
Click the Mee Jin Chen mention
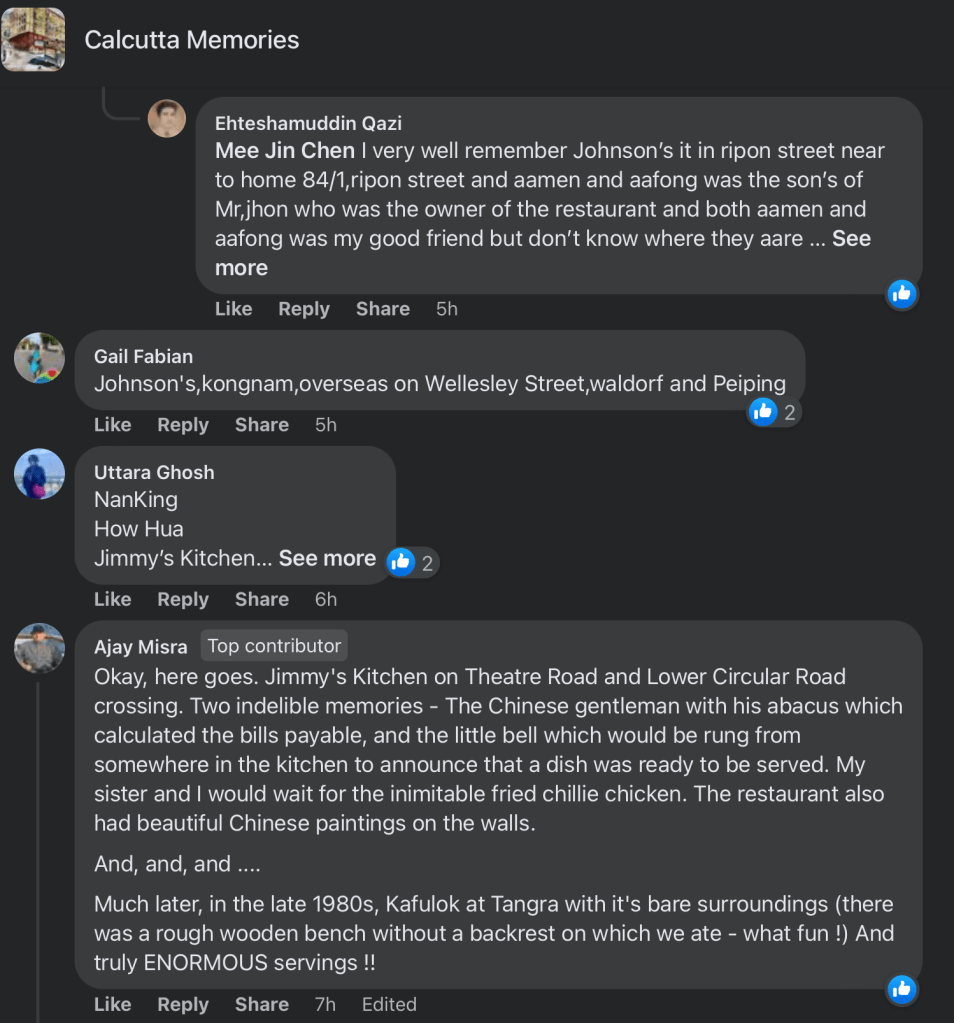click(x=285, y=150)
